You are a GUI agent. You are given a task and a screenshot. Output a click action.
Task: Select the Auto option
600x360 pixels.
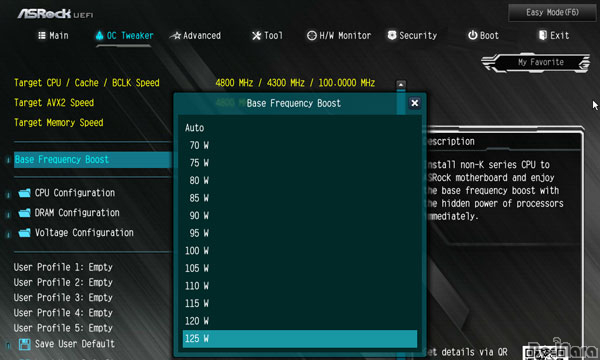point(300,128)
